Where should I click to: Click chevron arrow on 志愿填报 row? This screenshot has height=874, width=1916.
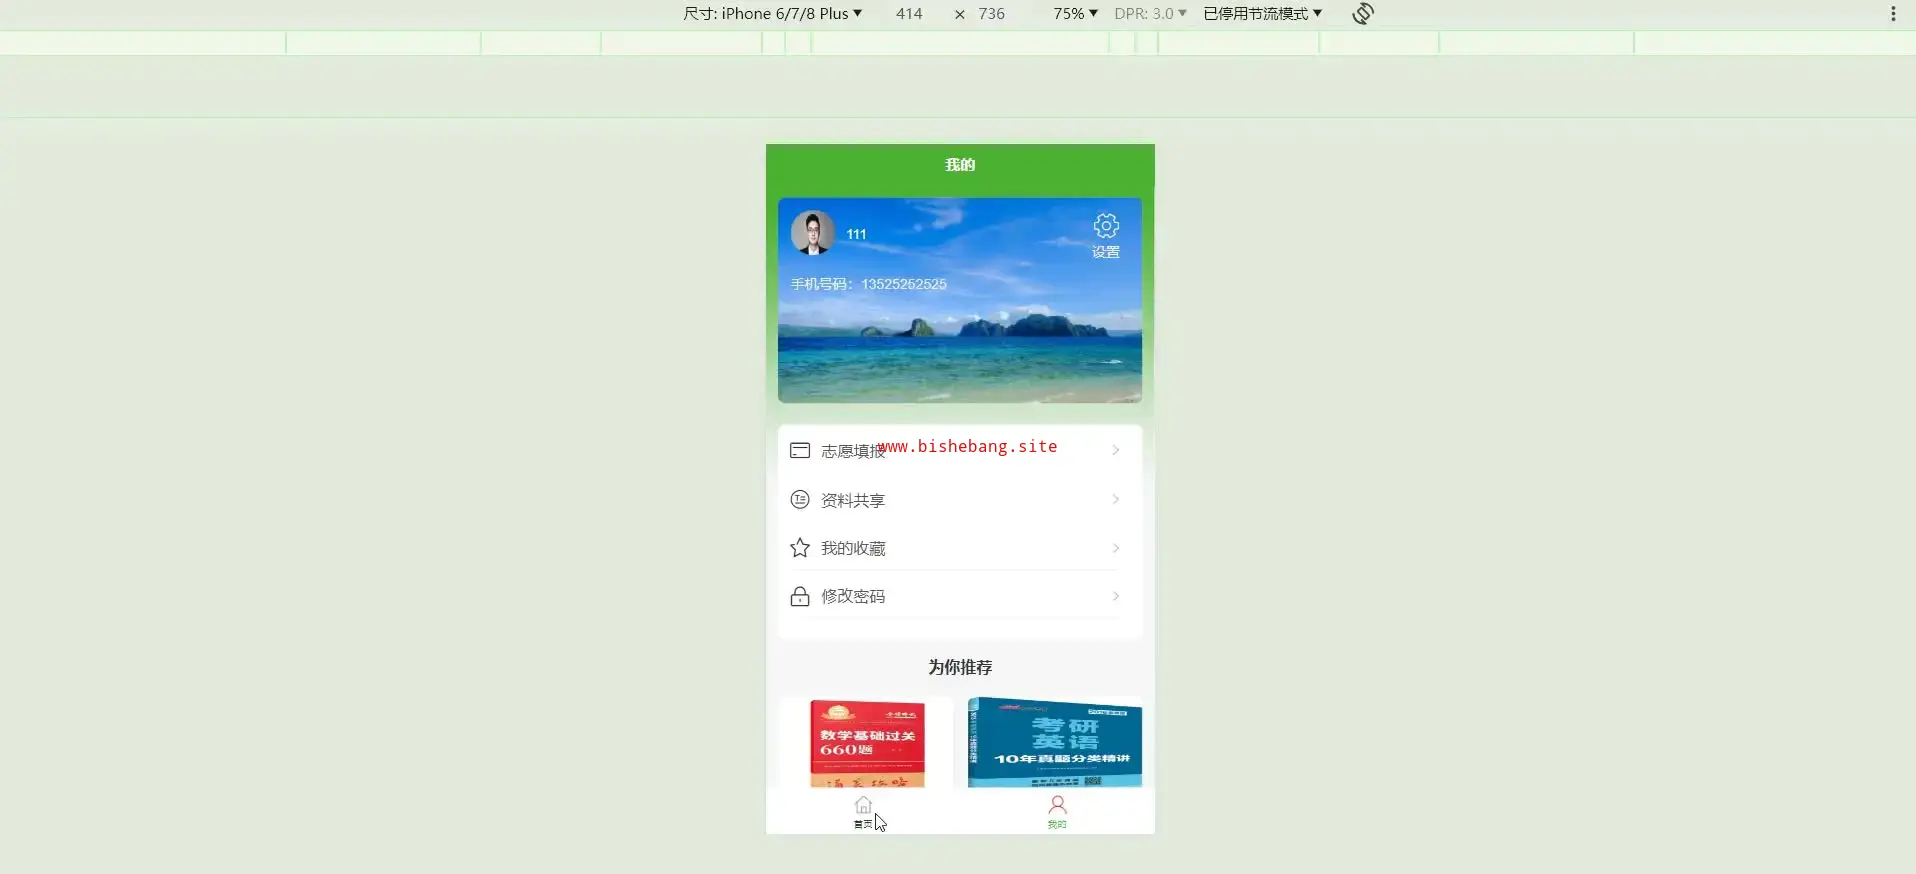coord(1116,451)
